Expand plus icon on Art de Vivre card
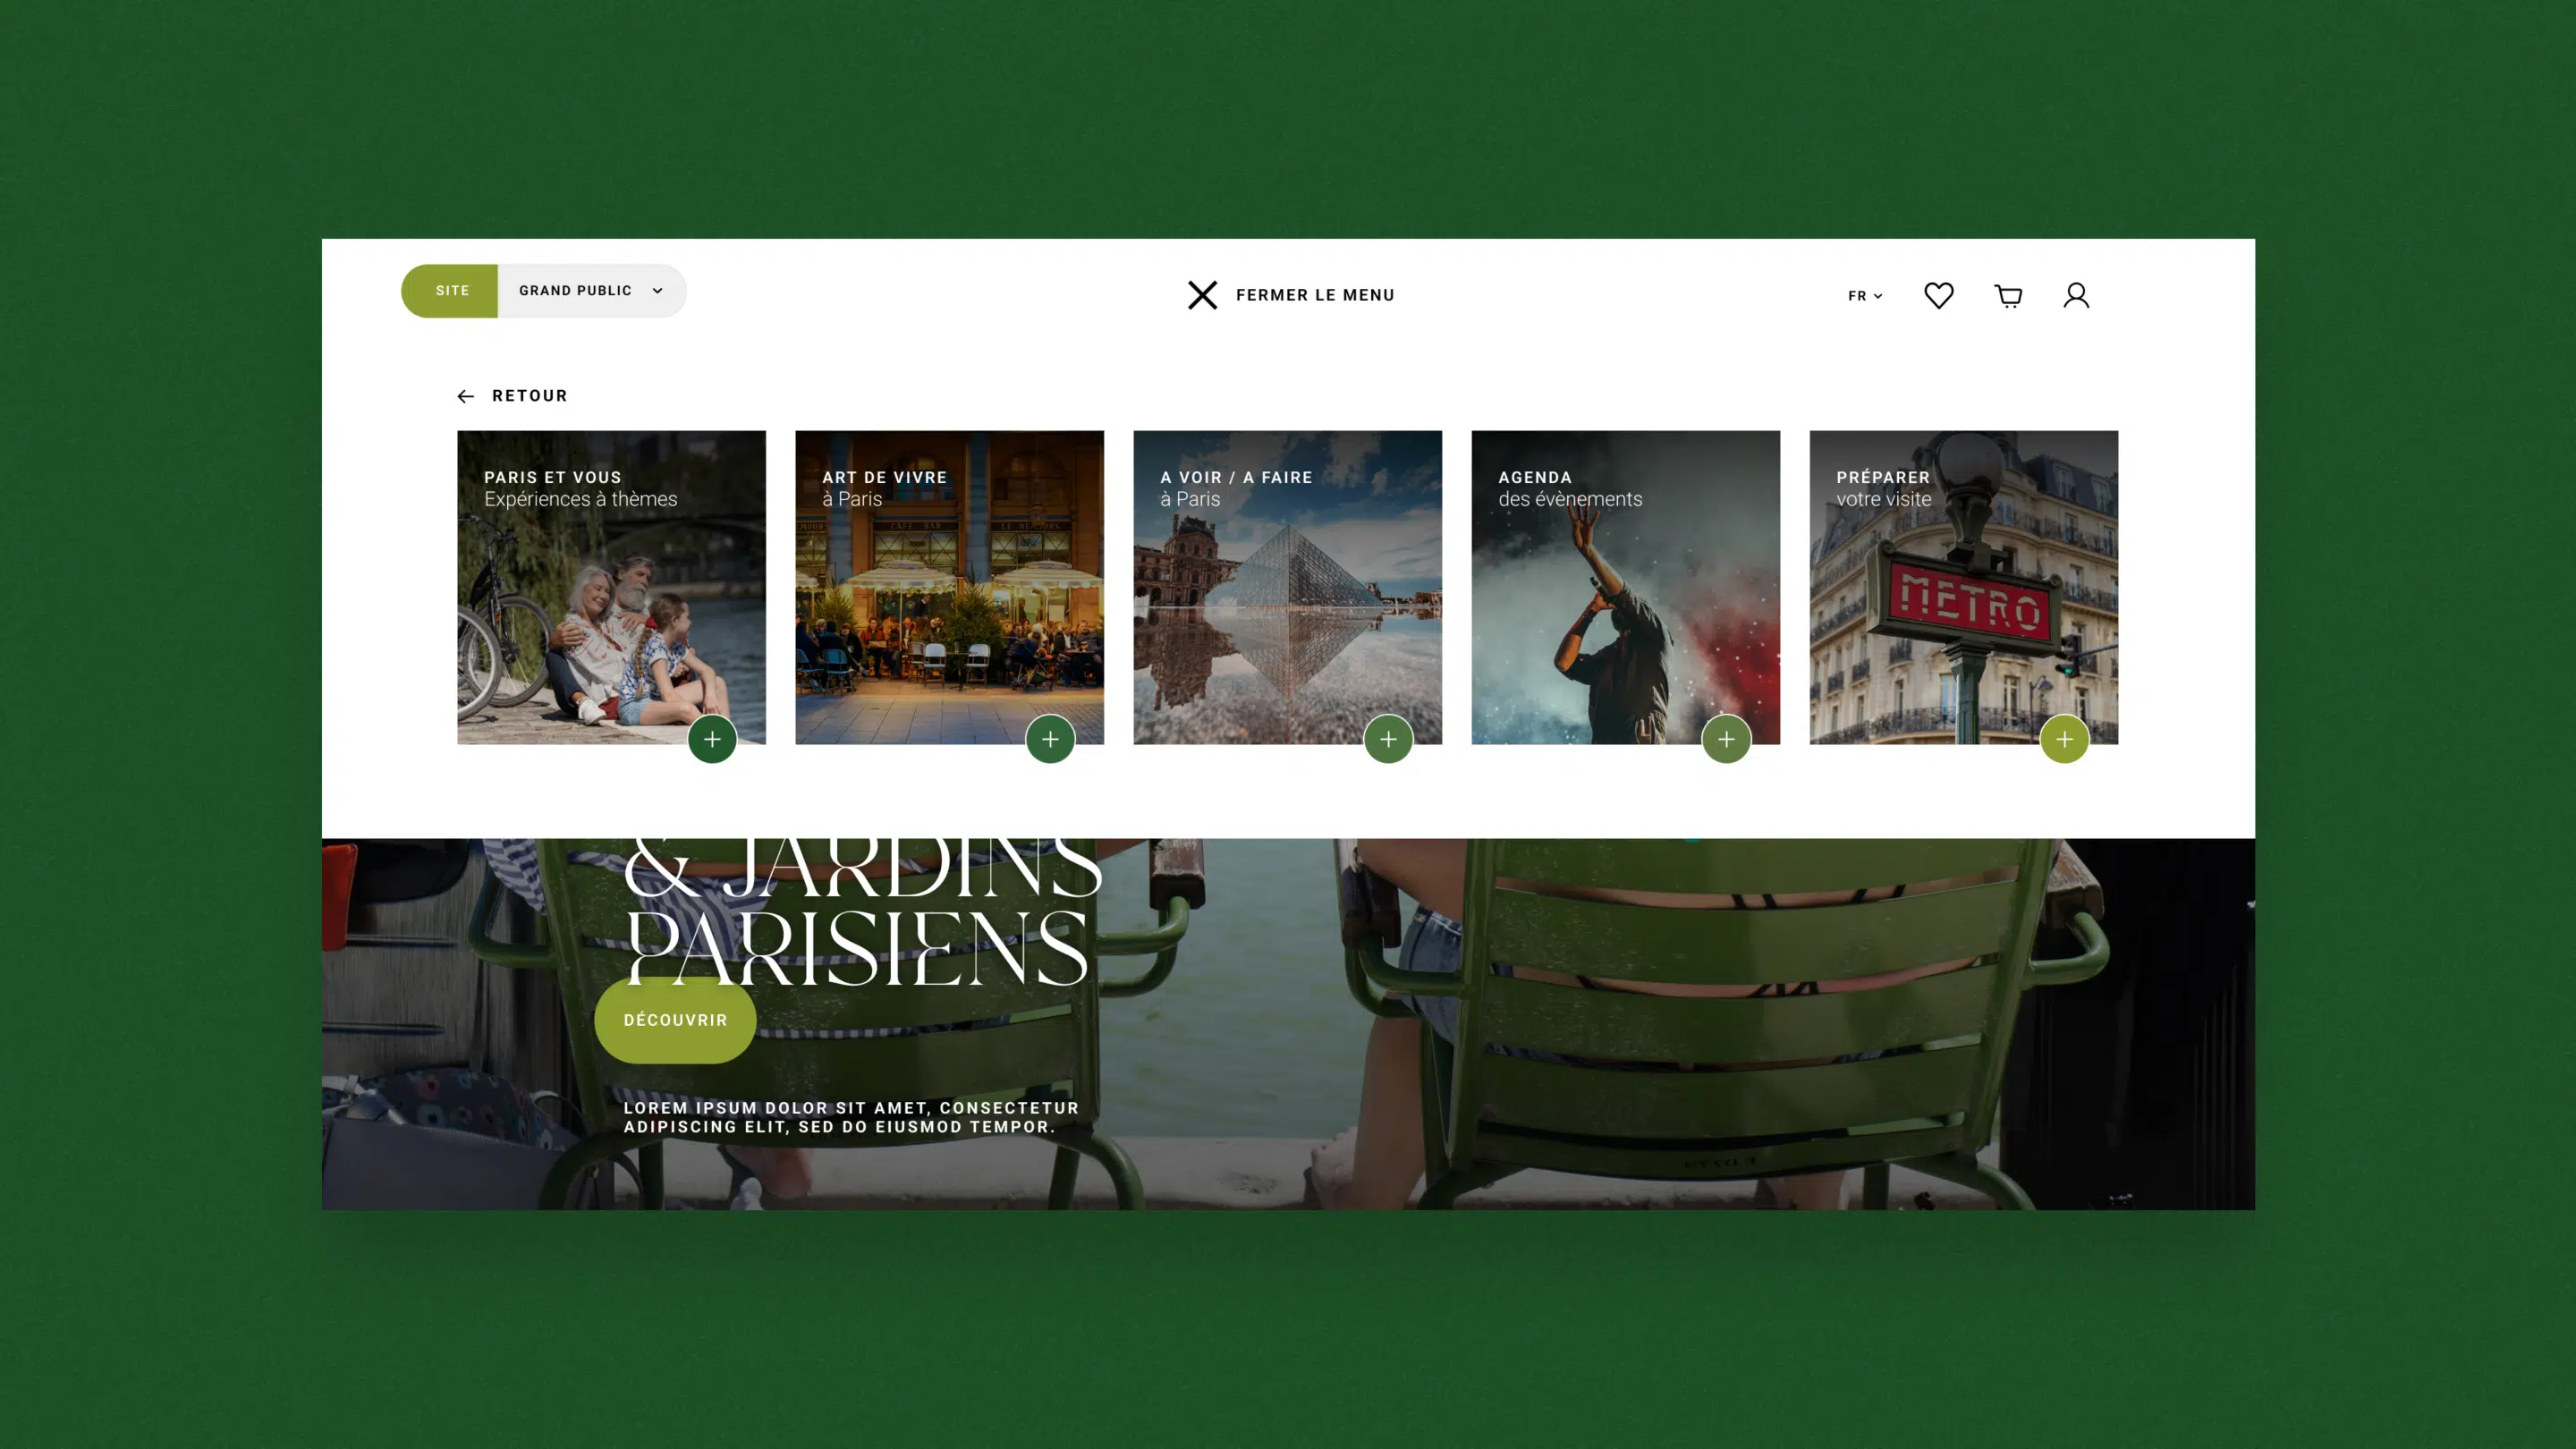Viewport: 2576px width, 1449px height. tap(1050, 739)
